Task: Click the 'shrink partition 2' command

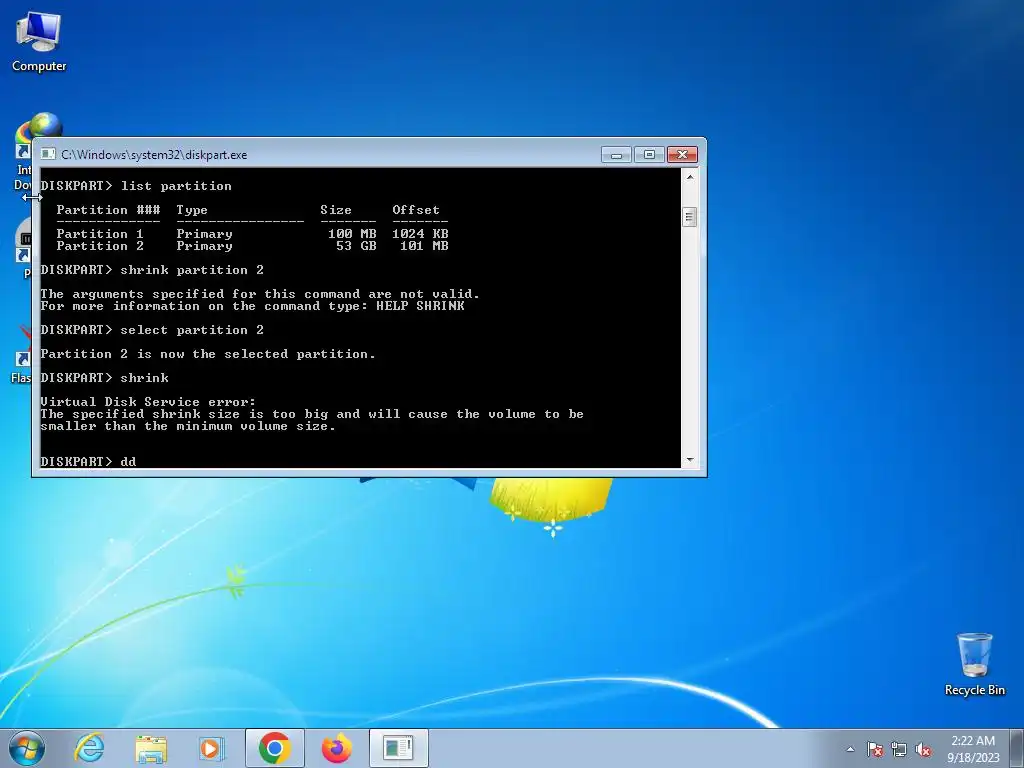Action: [x=192, y=270]
